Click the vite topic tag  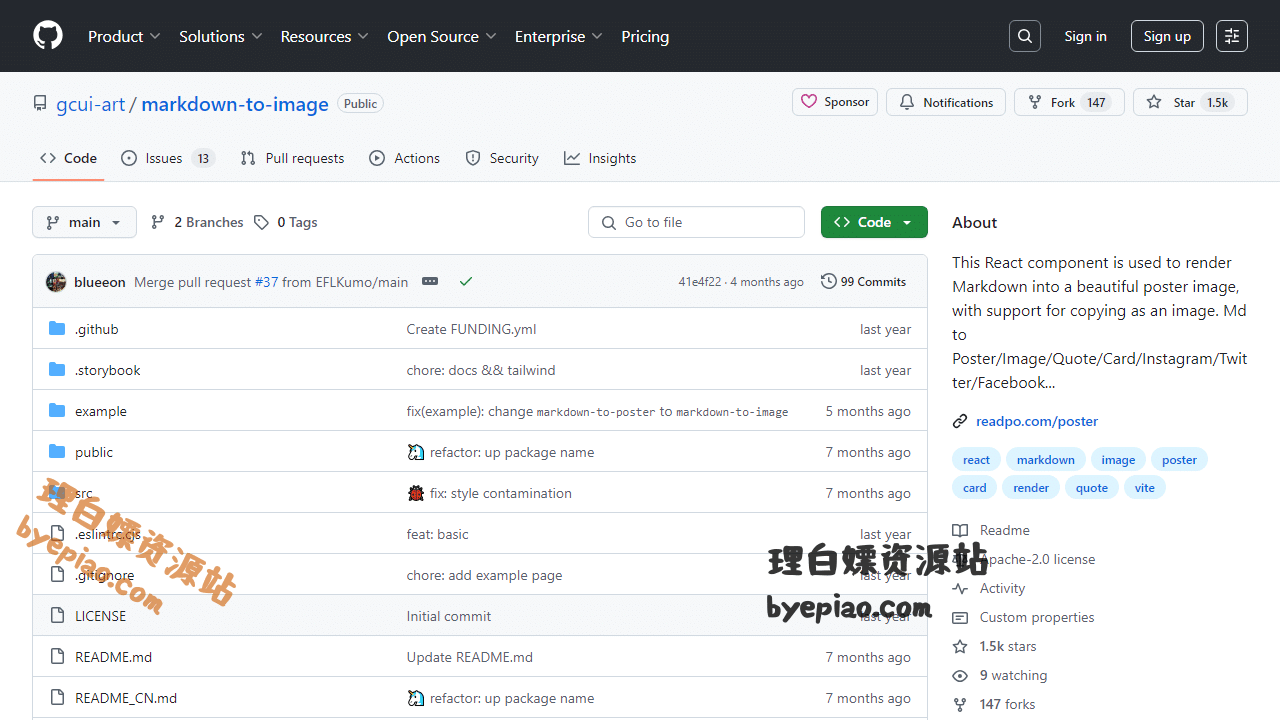(1145, 488)
